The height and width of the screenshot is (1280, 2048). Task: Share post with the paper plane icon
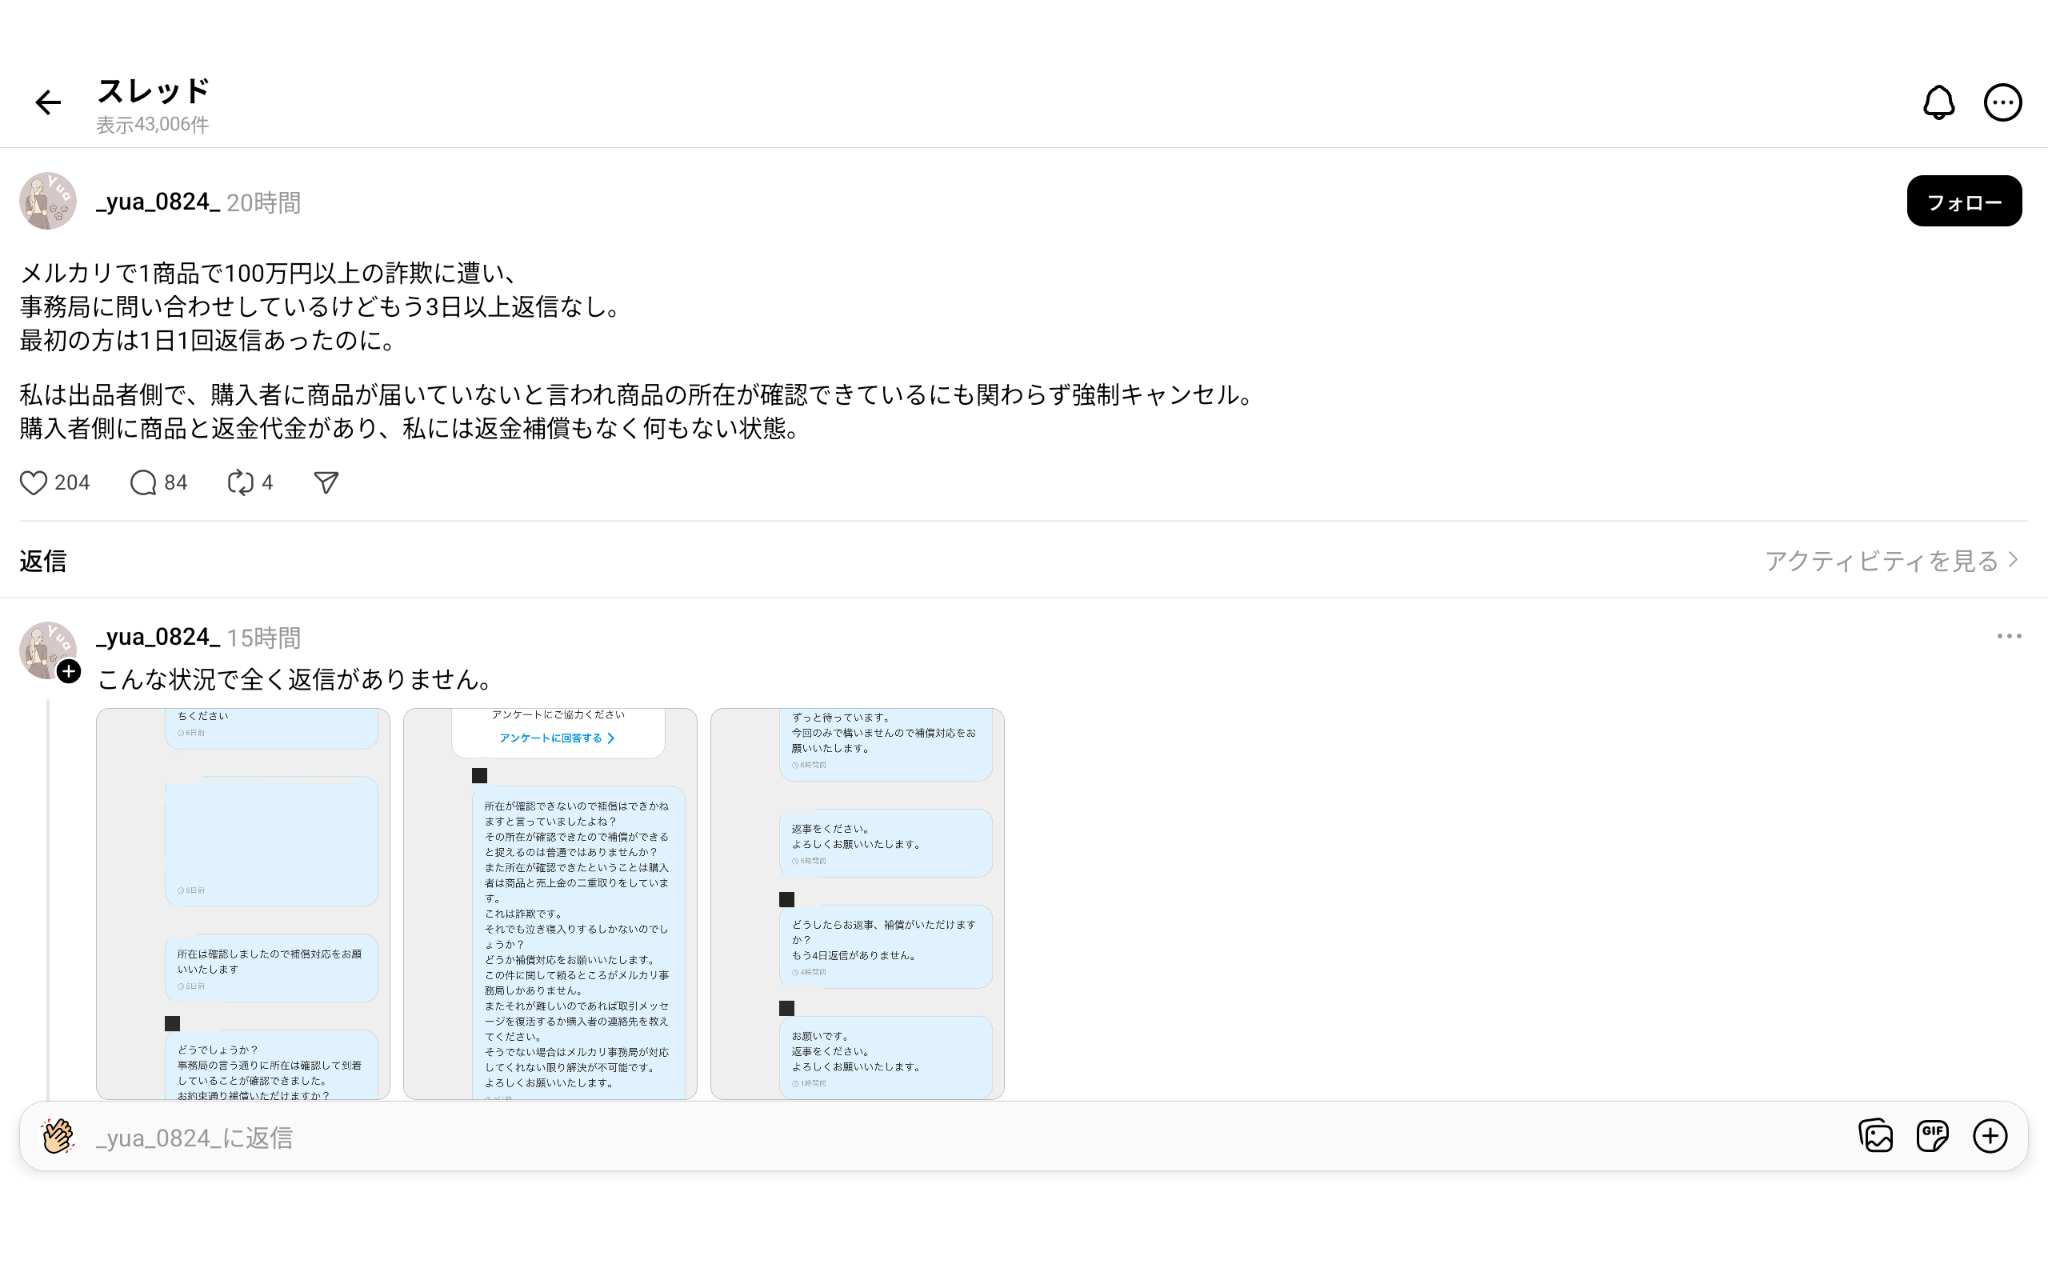tap(326, 483)
